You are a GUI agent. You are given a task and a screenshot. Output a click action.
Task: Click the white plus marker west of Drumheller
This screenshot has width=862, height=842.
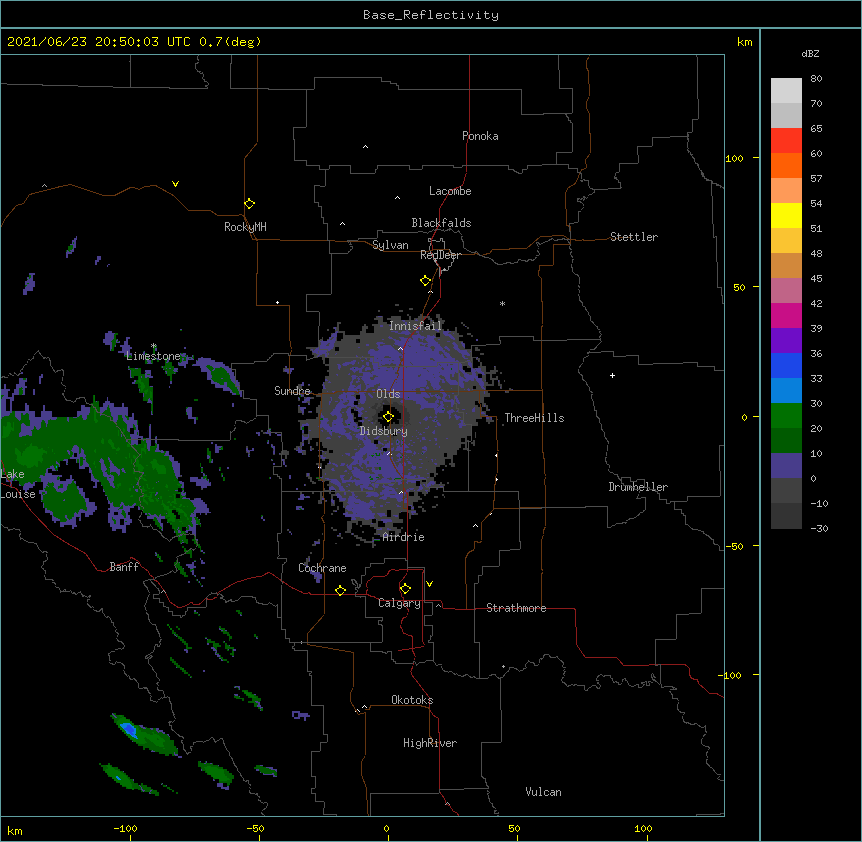coord(612,375)
